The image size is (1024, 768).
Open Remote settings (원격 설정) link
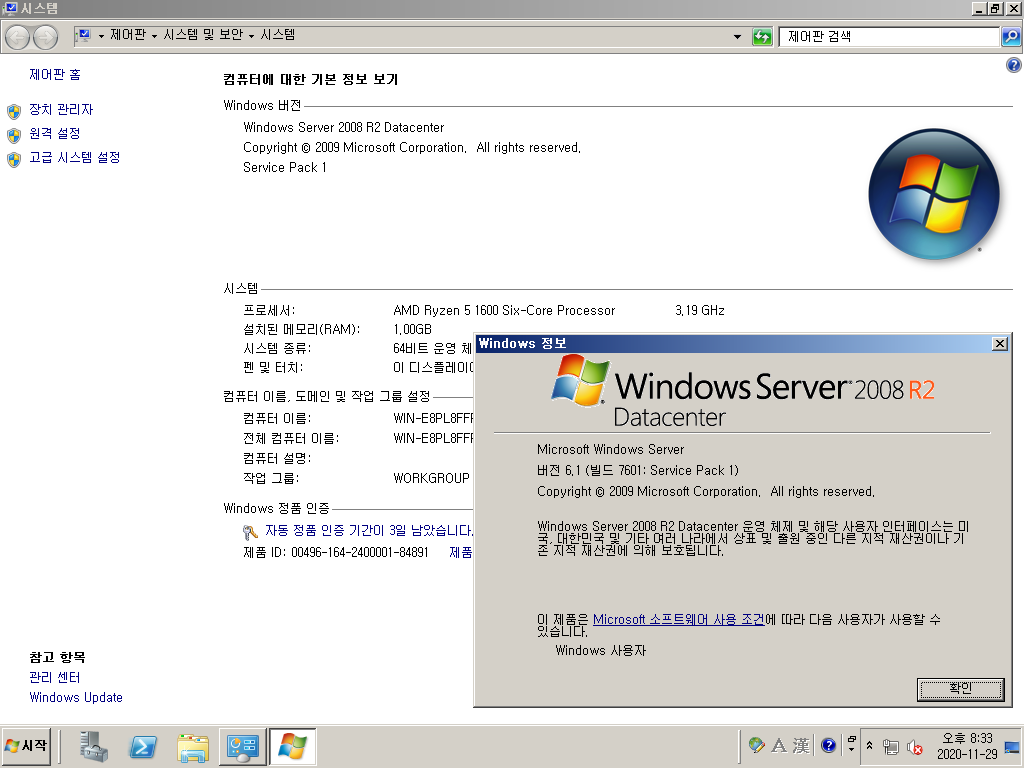[55, 133]
